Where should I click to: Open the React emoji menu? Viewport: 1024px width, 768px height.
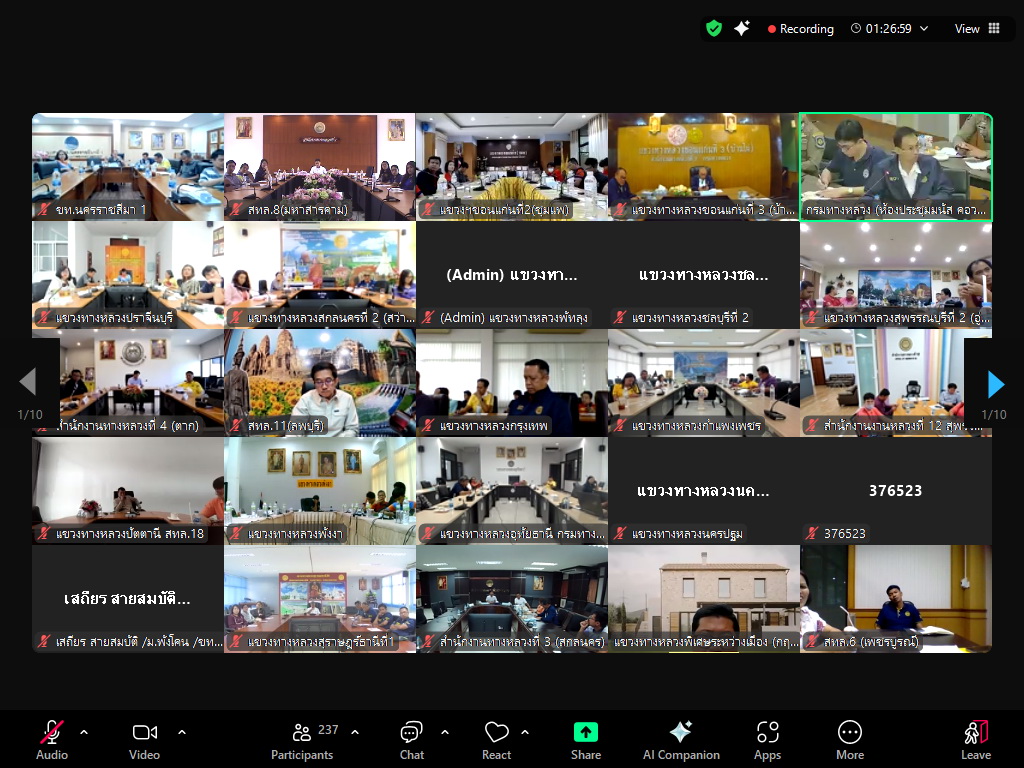(497, 740)
